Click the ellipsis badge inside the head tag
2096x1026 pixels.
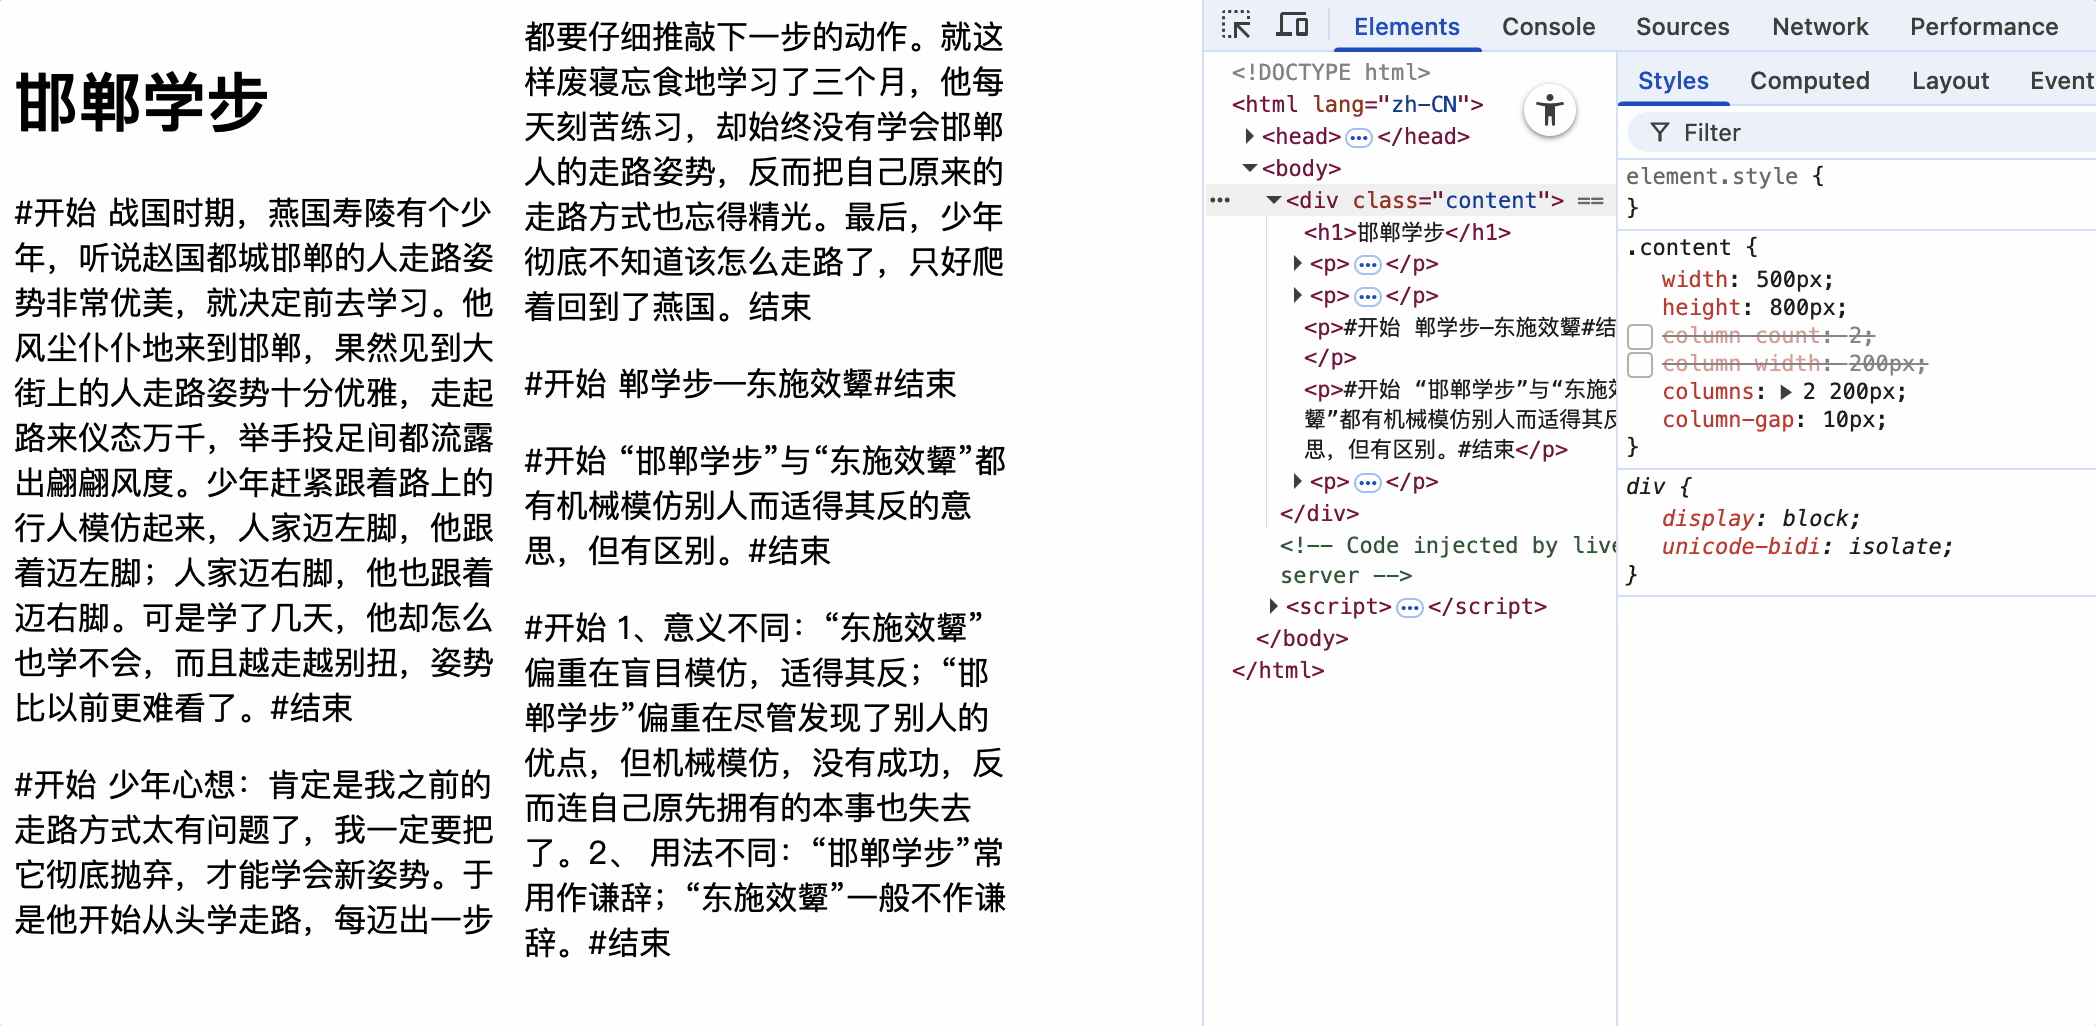click(1359, 137)
